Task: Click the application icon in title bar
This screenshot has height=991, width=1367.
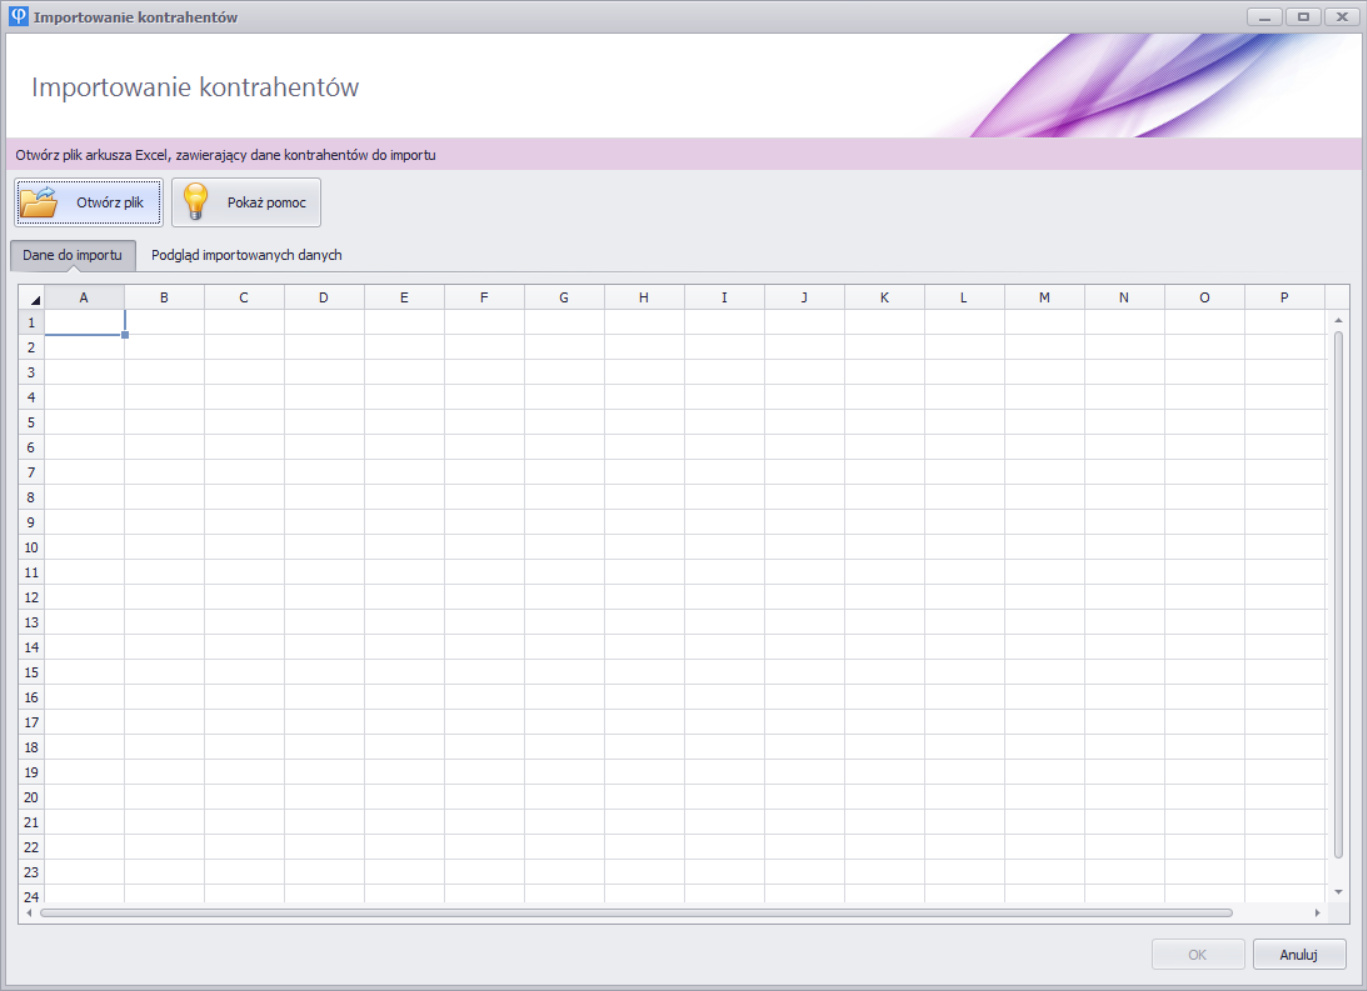Action: [18, 17]
